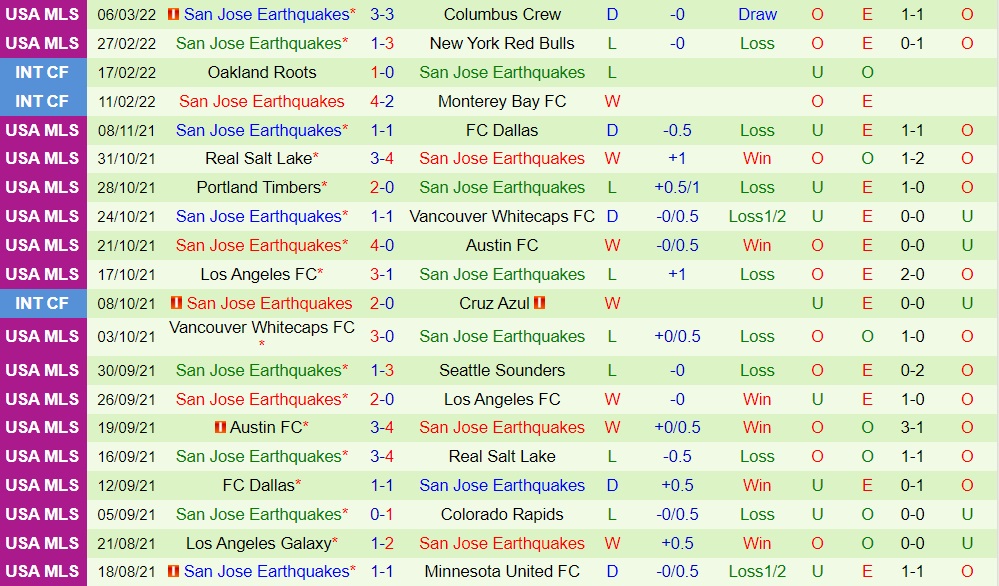Open the Columbus Crew team page
Viewport: 999px width, 586px height.
[502, 14]
